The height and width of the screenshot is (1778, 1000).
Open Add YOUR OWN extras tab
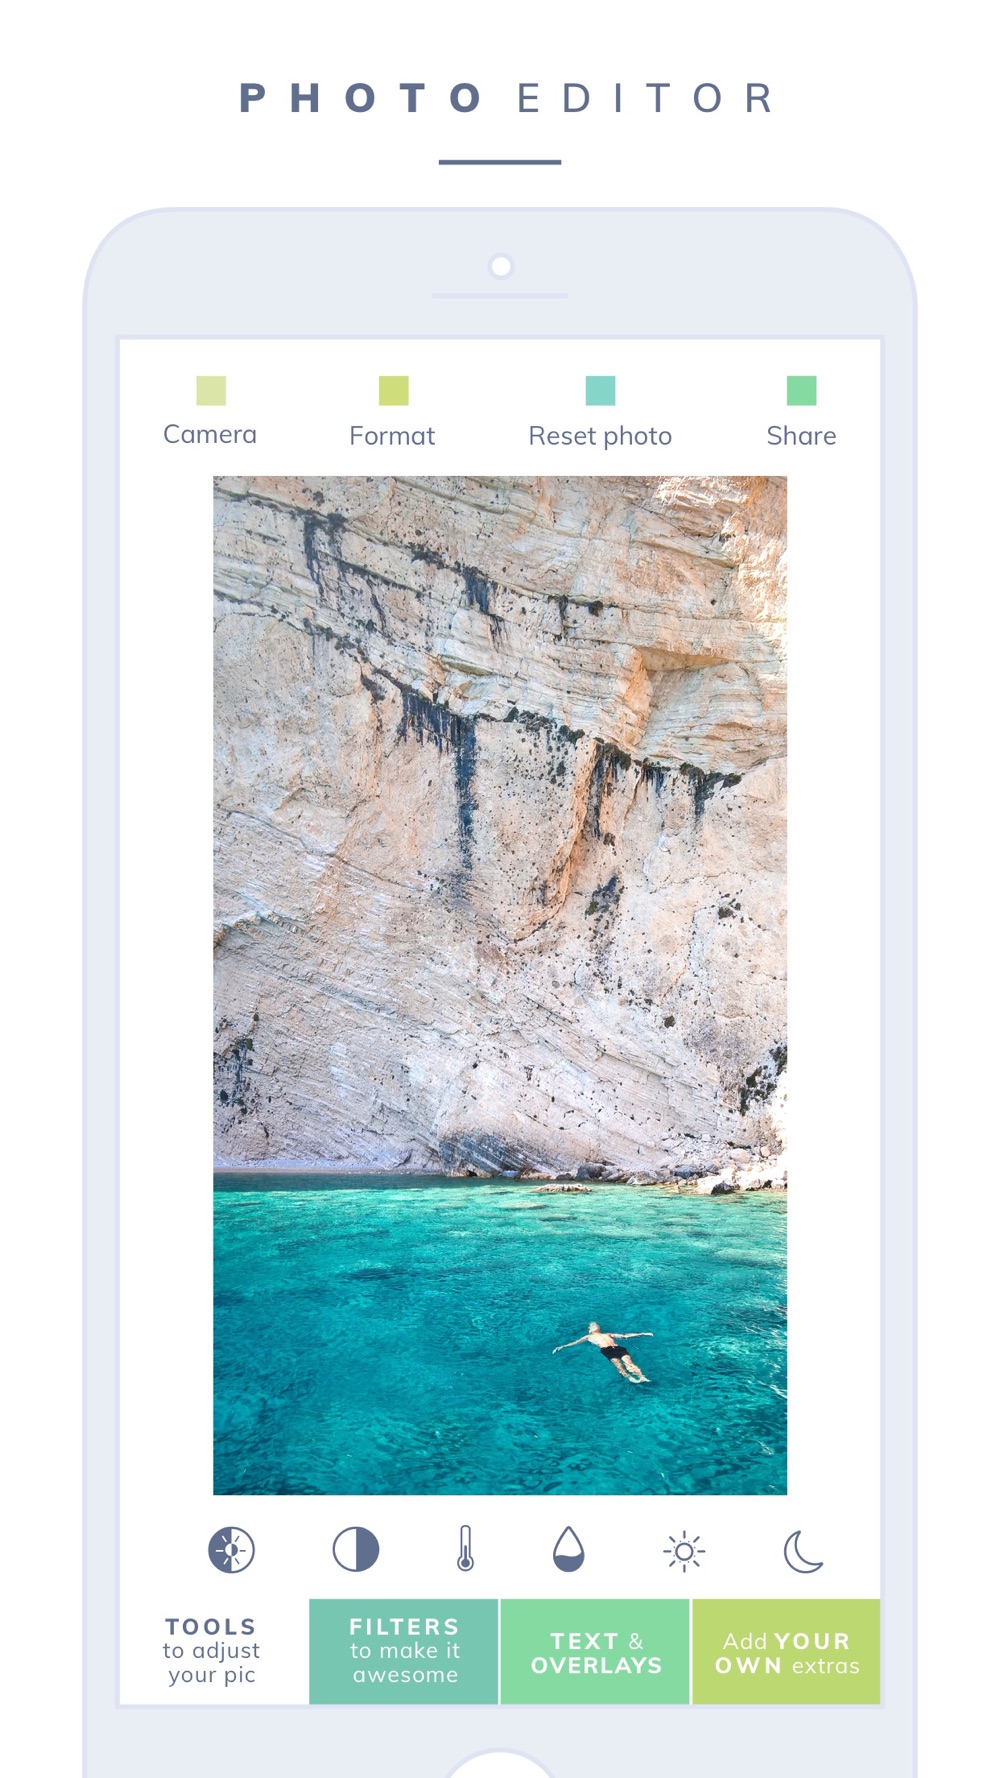[786, 1651]
